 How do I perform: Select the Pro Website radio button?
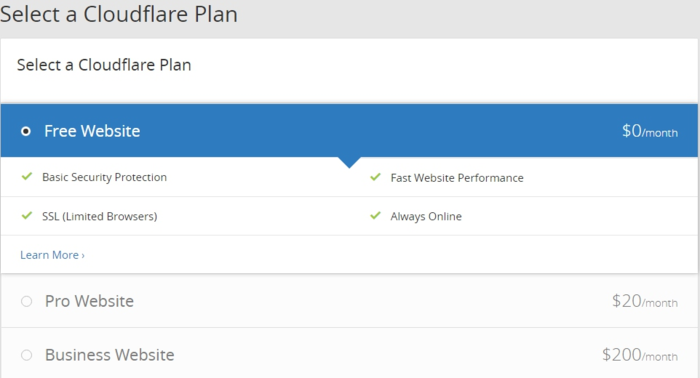tap(26, 301)
